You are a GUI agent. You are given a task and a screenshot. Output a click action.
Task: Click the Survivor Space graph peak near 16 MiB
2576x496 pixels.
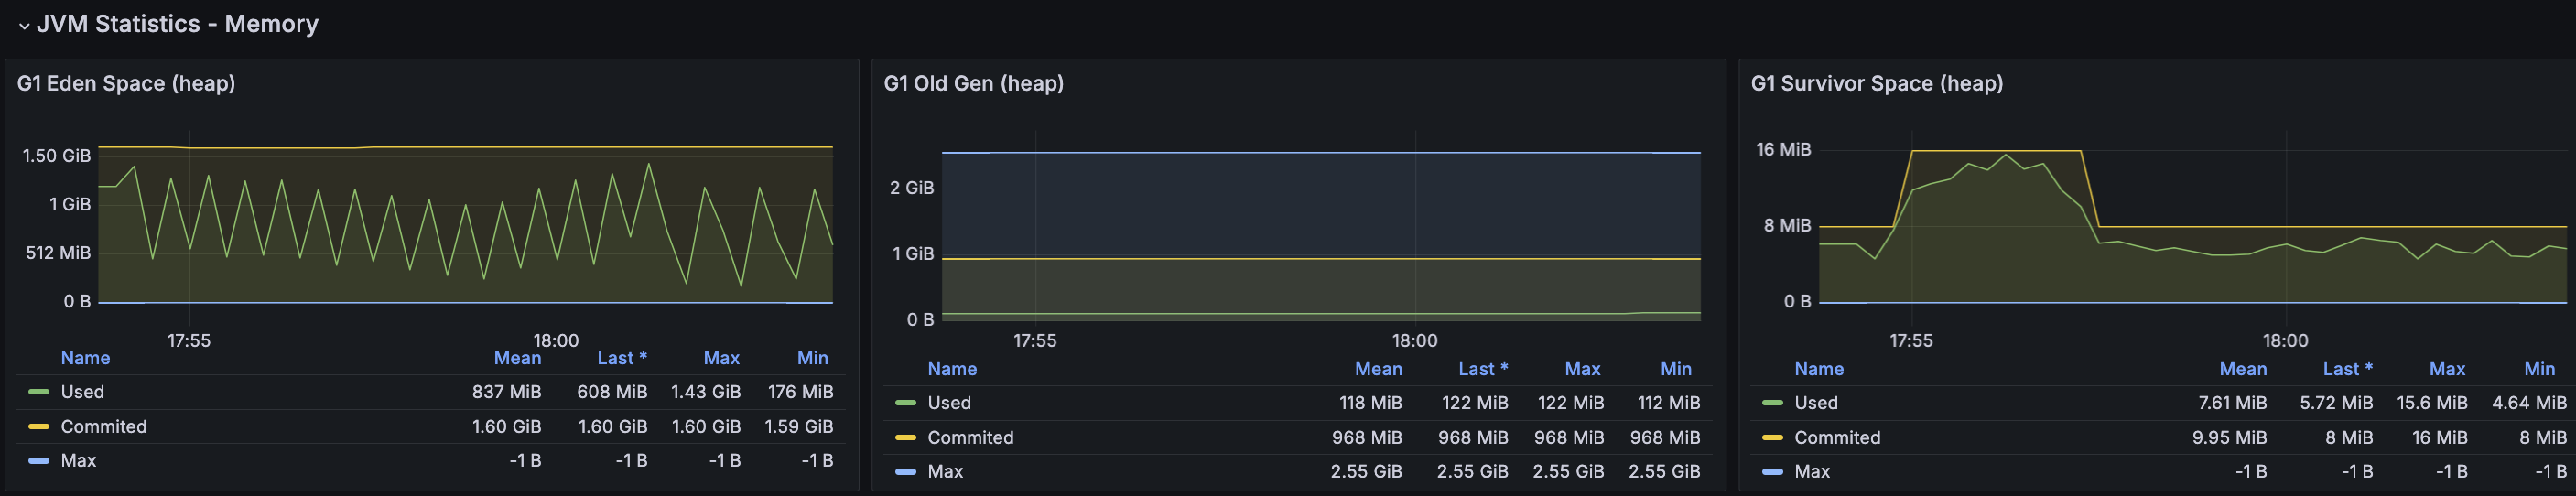pos(2005,155)
